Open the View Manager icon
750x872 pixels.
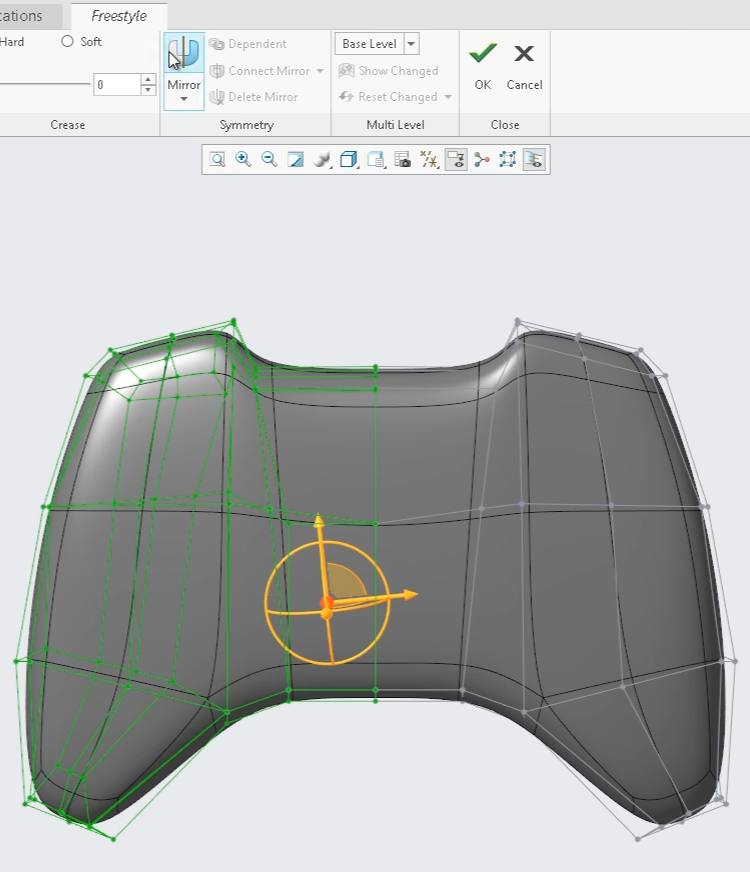[x=376, y=160]
